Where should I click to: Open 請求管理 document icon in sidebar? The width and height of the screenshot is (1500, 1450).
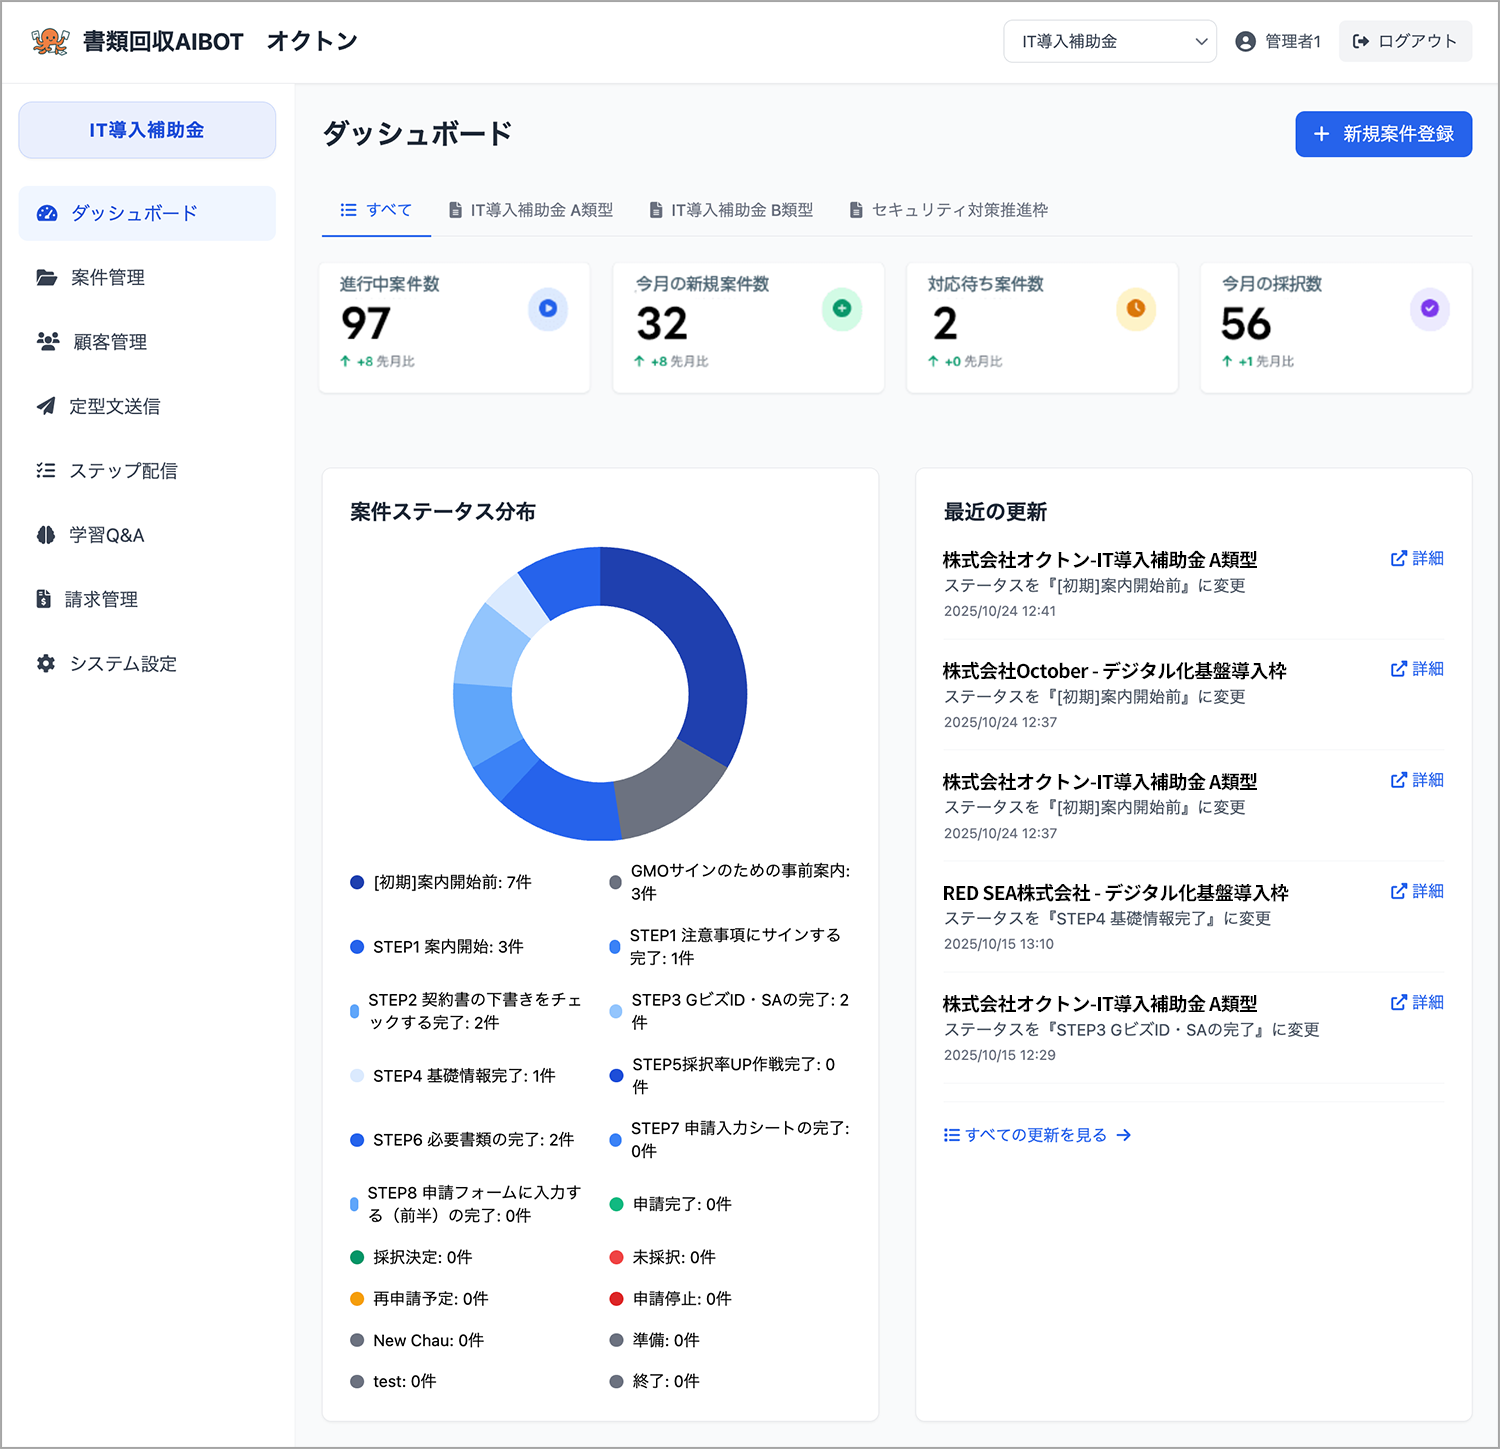42,599
